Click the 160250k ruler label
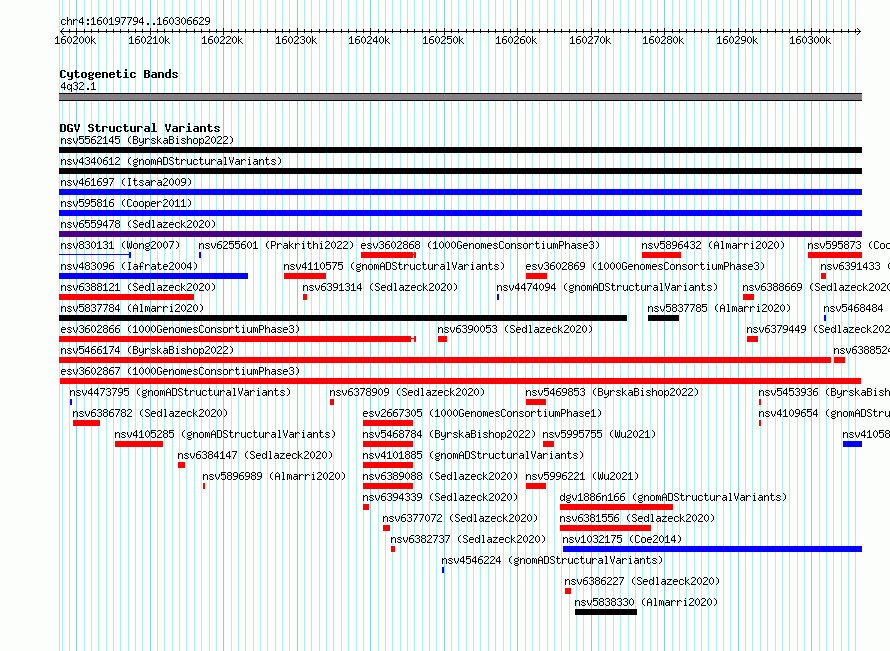890x651 pixels. click(443, 40)
